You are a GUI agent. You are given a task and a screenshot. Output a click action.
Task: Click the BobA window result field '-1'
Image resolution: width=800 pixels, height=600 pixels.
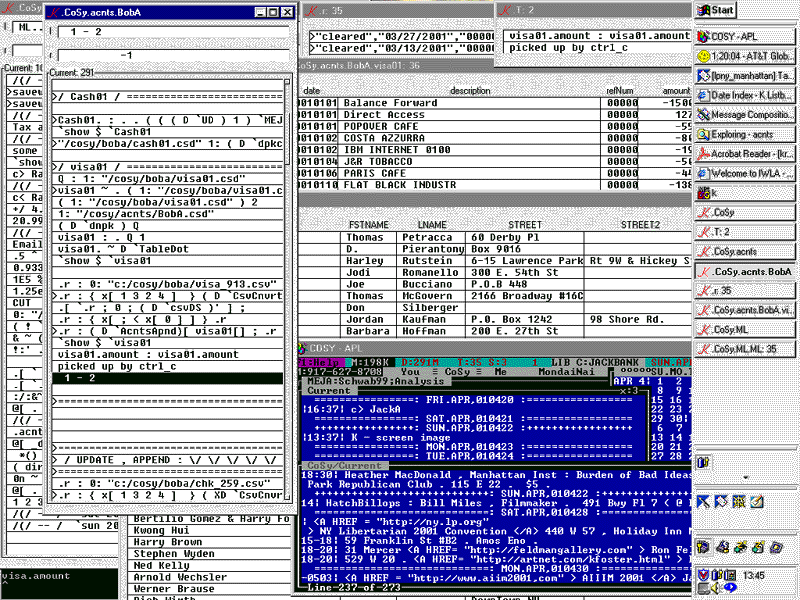173,55
